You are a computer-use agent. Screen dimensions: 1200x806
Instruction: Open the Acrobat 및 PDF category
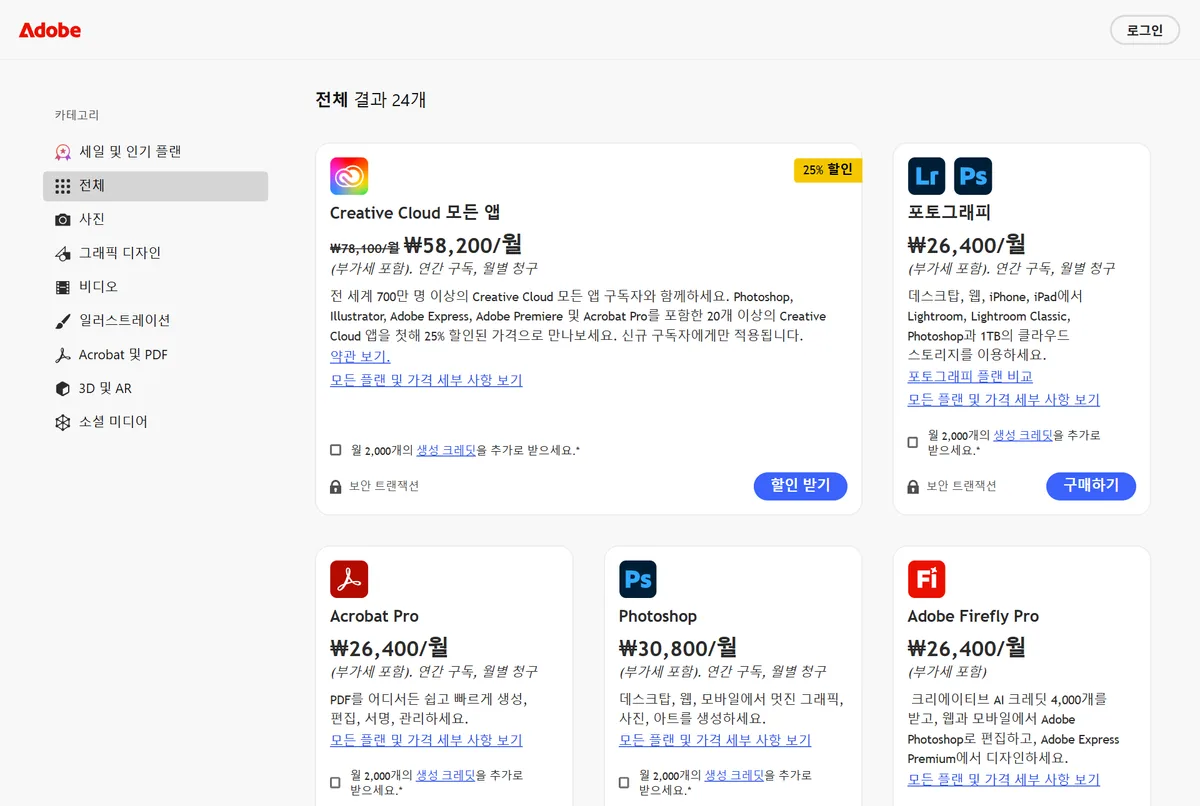(155, 355)
